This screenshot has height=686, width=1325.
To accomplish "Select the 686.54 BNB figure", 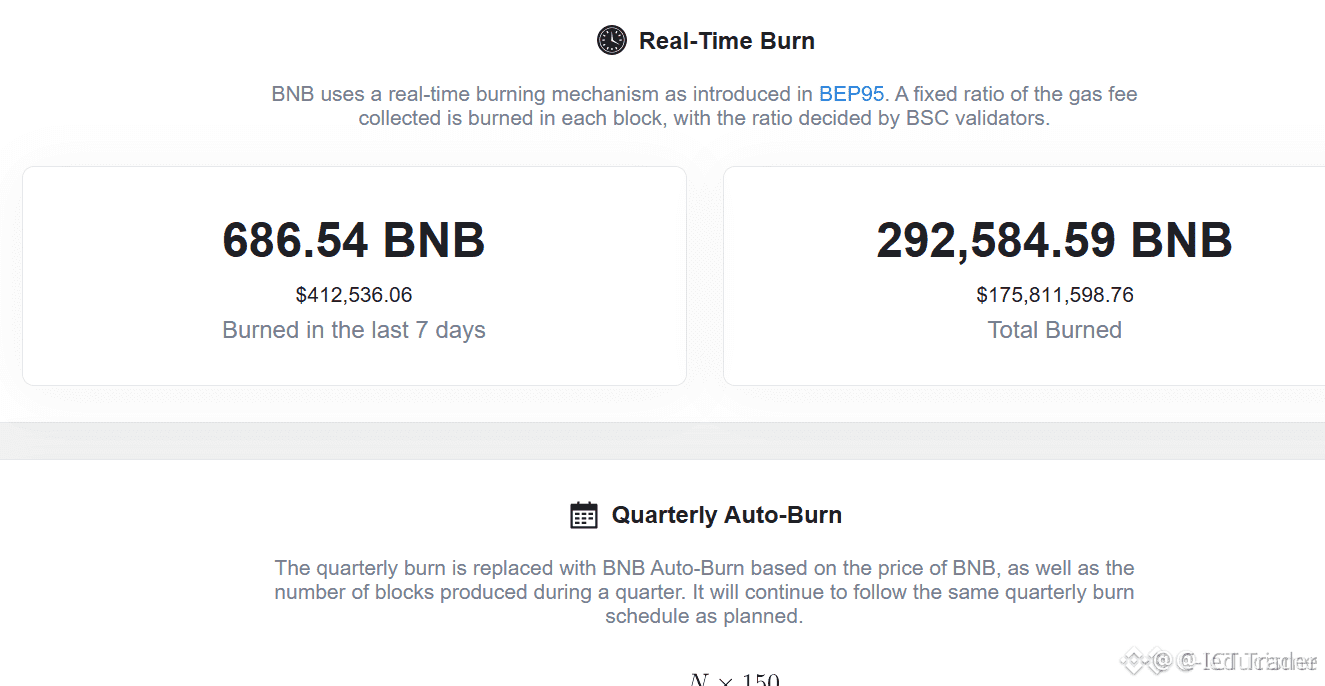I will point(354,240).
